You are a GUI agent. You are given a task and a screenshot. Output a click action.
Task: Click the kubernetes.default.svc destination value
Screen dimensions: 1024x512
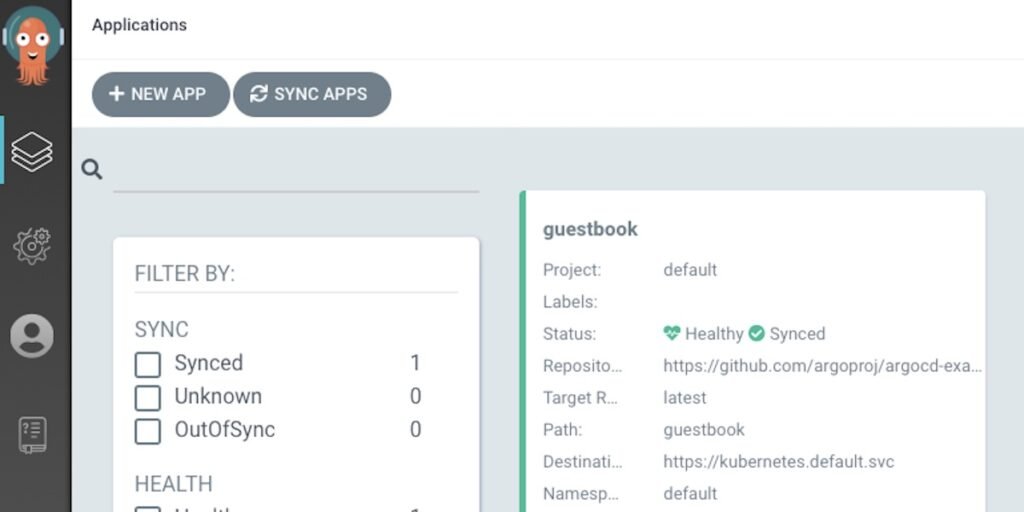778,462
